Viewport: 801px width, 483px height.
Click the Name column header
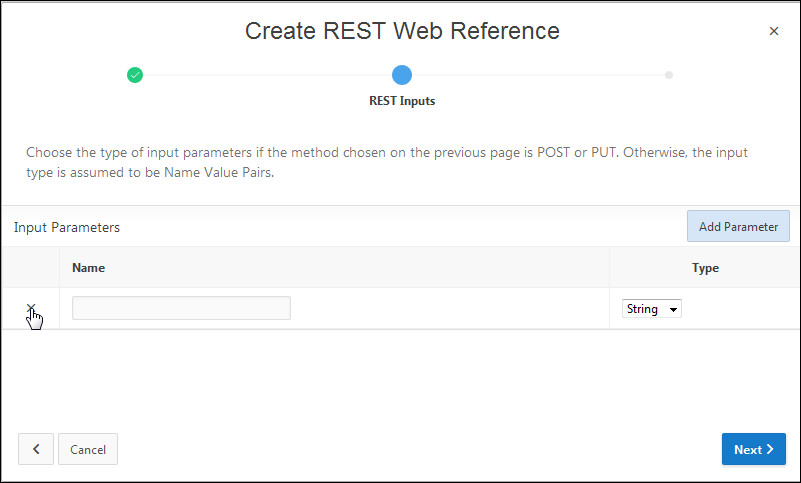[x=89, y=268]
